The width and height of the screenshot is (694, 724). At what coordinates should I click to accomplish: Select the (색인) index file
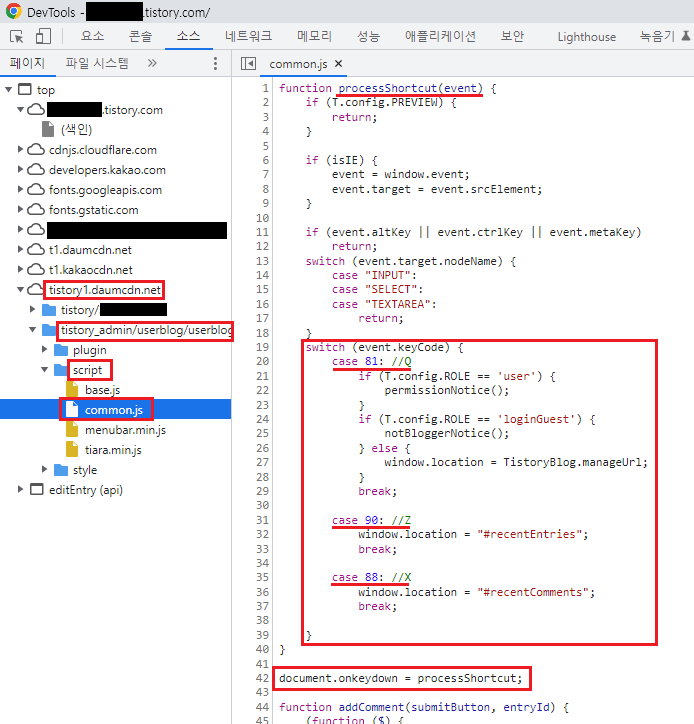point(76,130)
